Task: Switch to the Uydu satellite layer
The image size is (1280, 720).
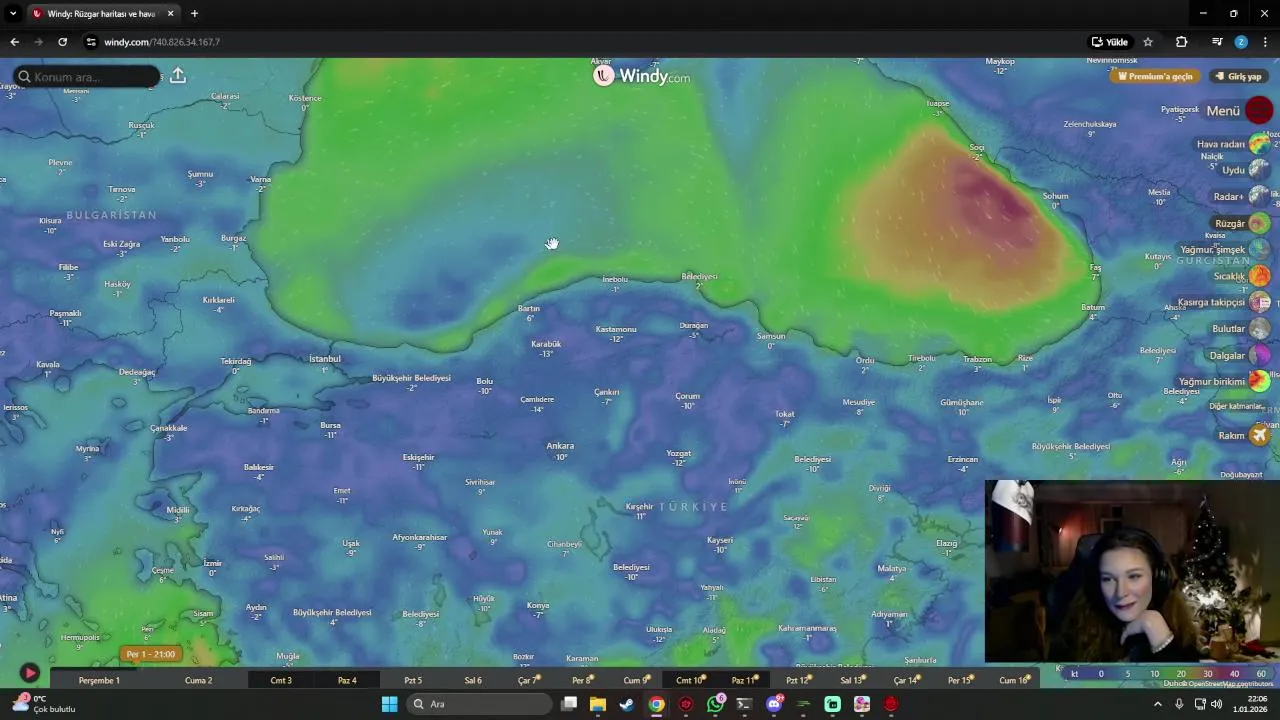Action: point(1245,170)
